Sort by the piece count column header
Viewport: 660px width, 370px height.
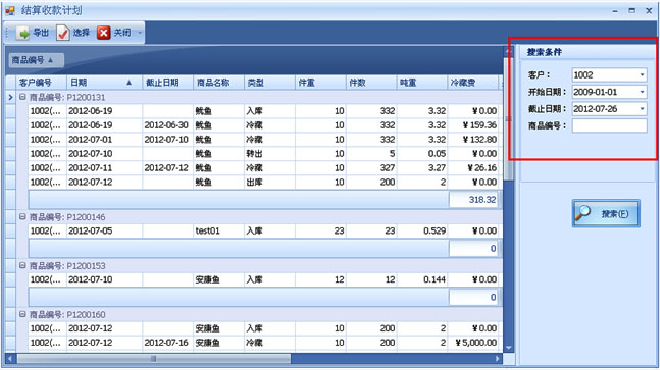click(371, 83)
